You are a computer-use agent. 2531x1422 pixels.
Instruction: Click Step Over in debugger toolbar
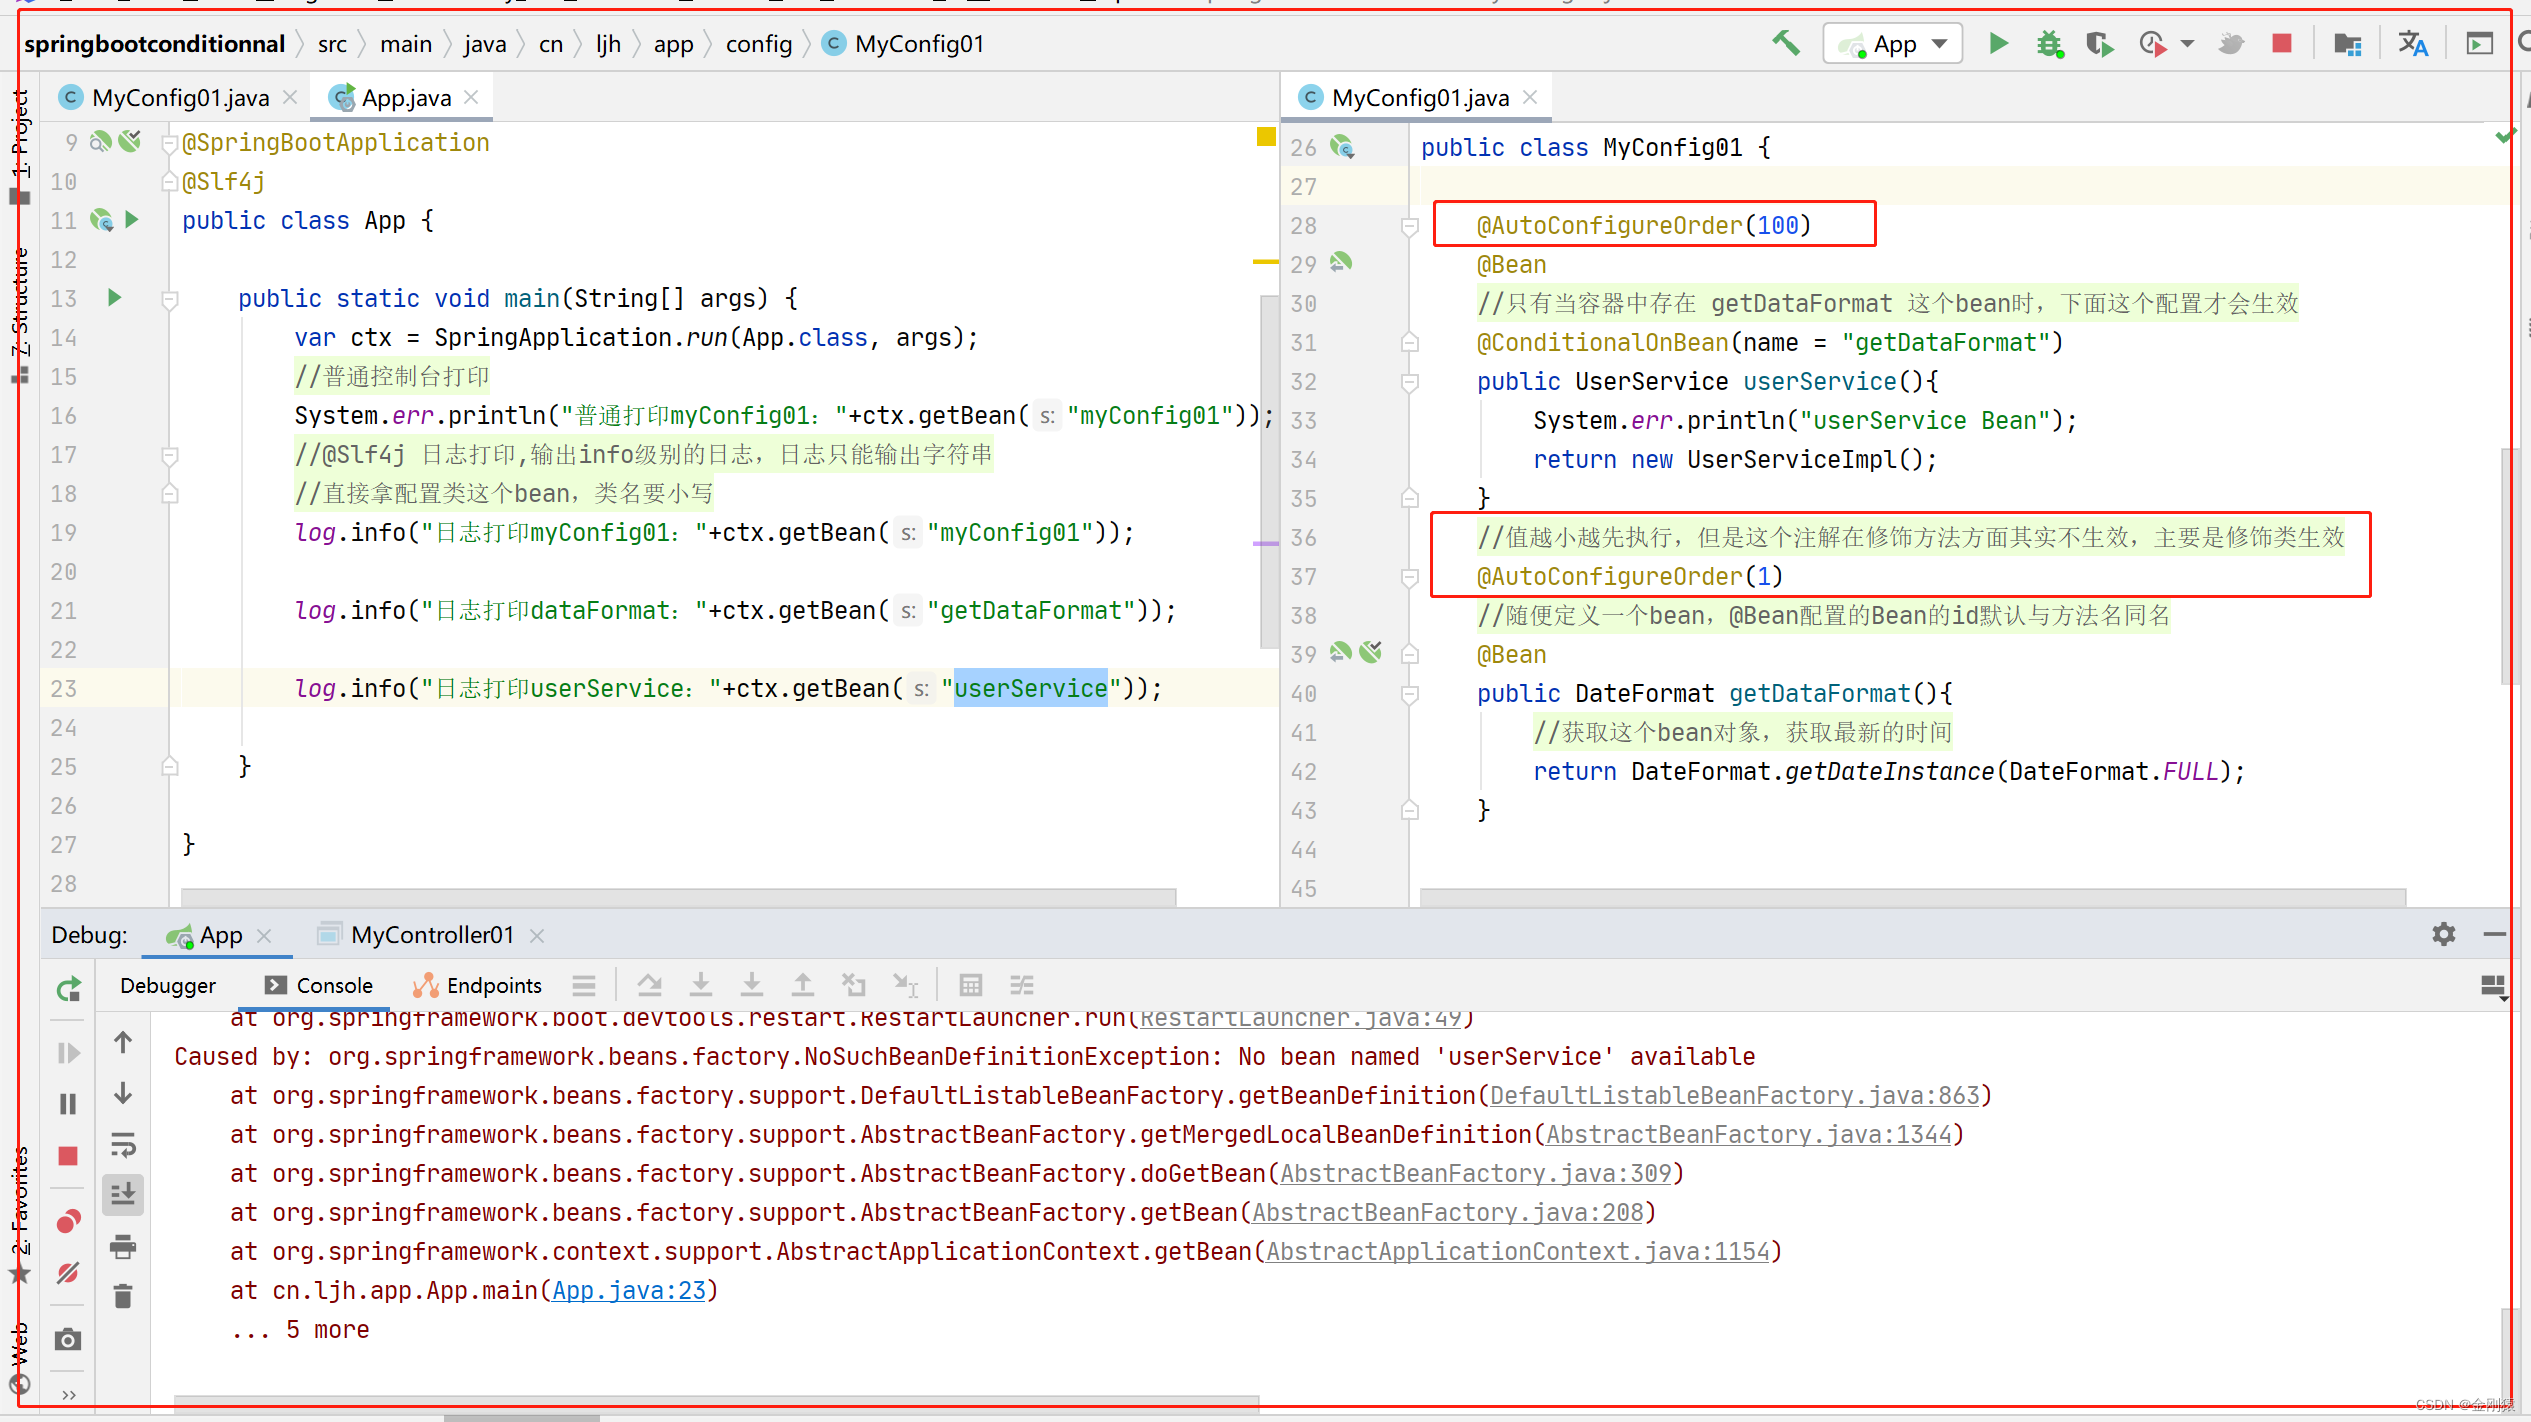click(650, 985)
